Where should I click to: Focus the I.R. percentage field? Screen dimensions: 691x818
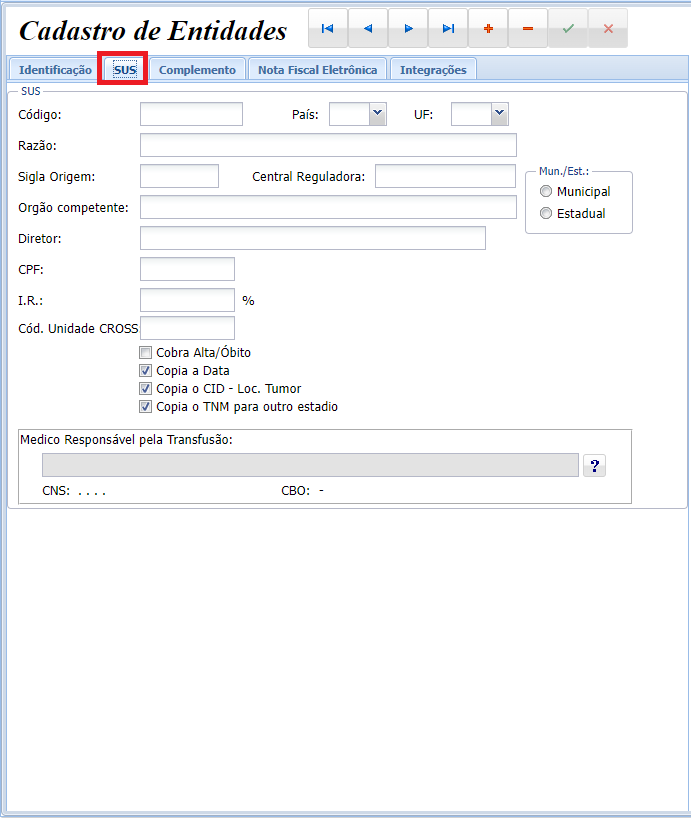[187, 300]
